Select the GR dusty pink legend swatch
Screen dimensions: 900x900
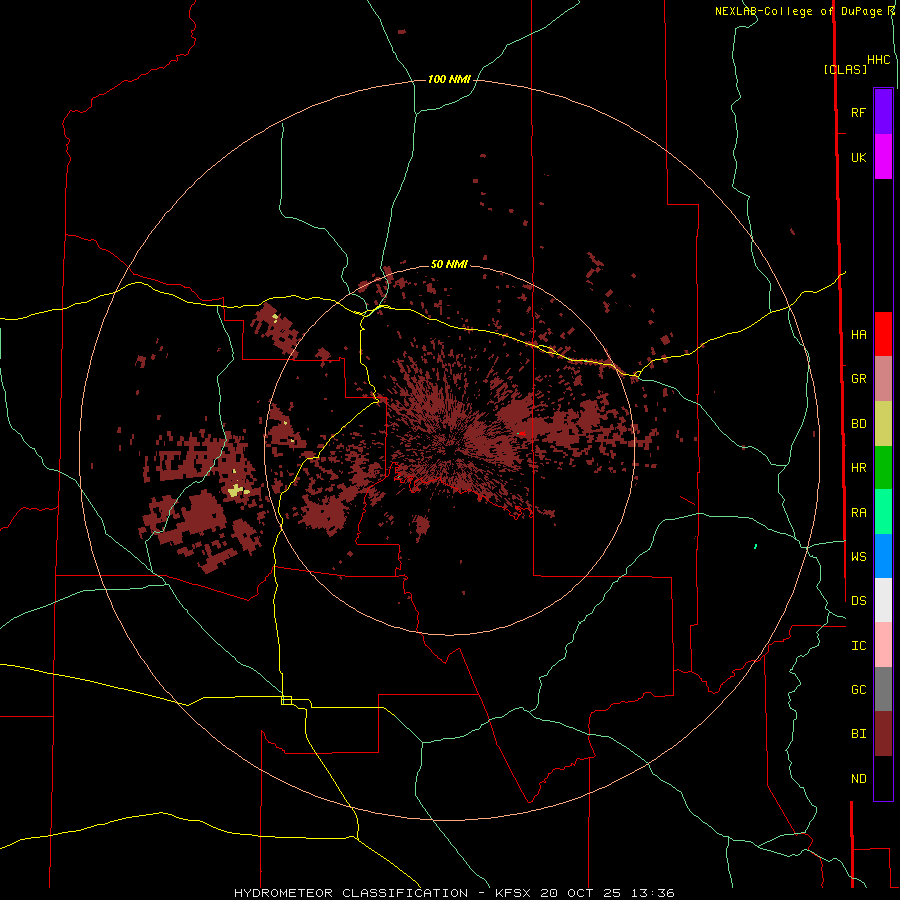(883, 379)
